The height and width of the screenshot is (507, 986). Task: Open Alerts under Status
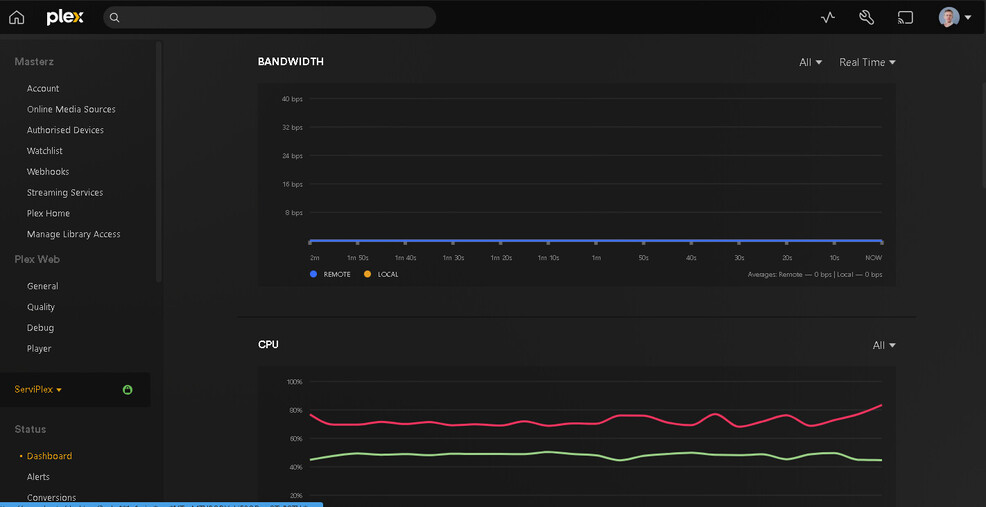pos(38,477)
